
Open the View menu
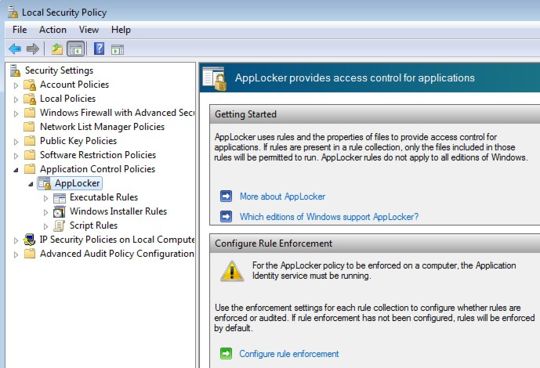(89, 30)
